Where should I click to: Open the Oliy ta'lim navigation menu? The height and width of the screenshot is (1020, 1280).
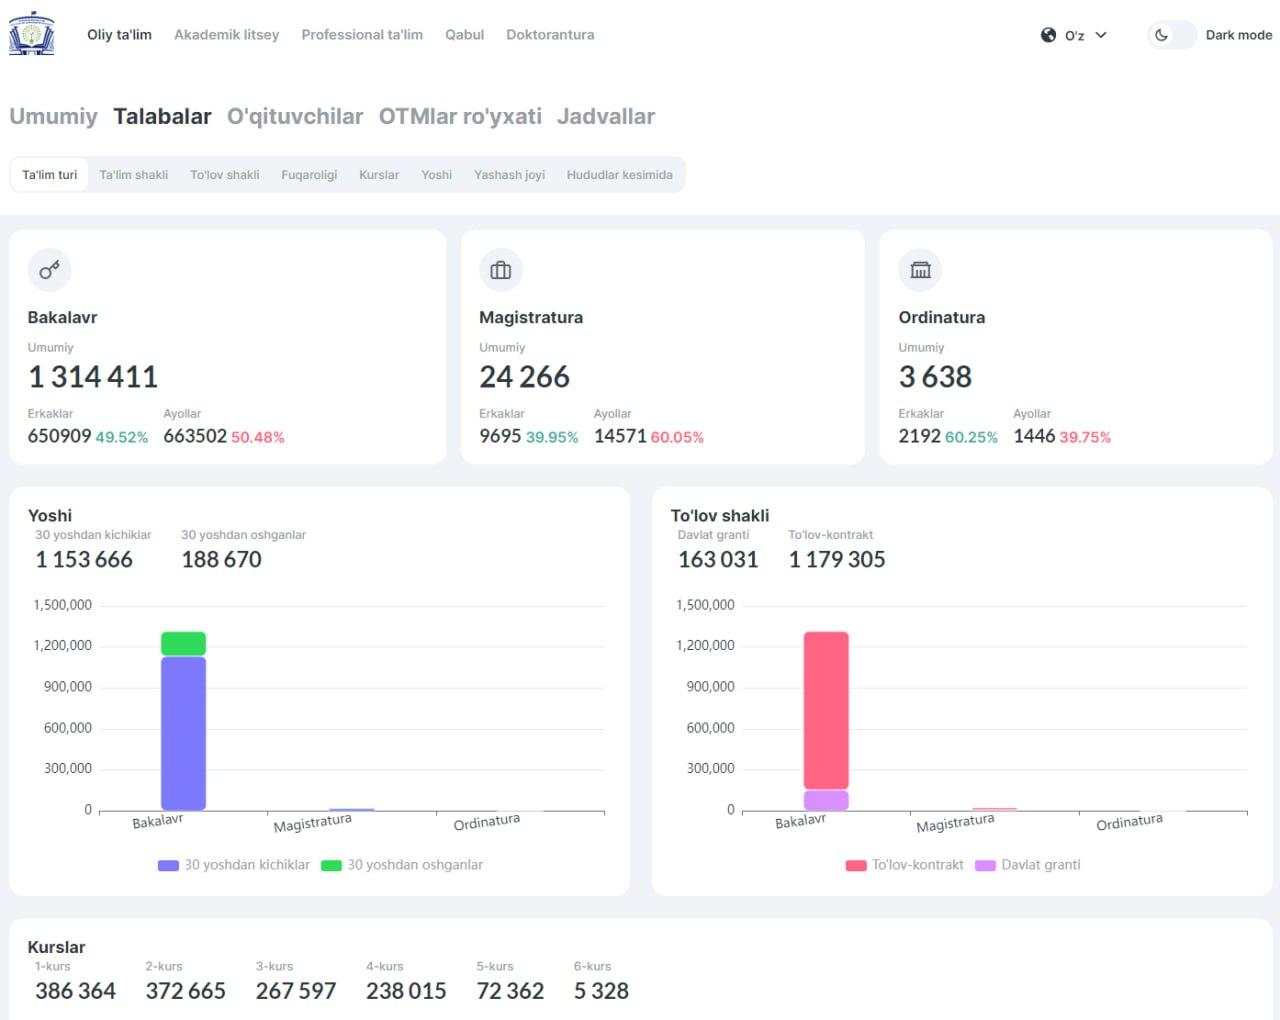coord(119,35)
